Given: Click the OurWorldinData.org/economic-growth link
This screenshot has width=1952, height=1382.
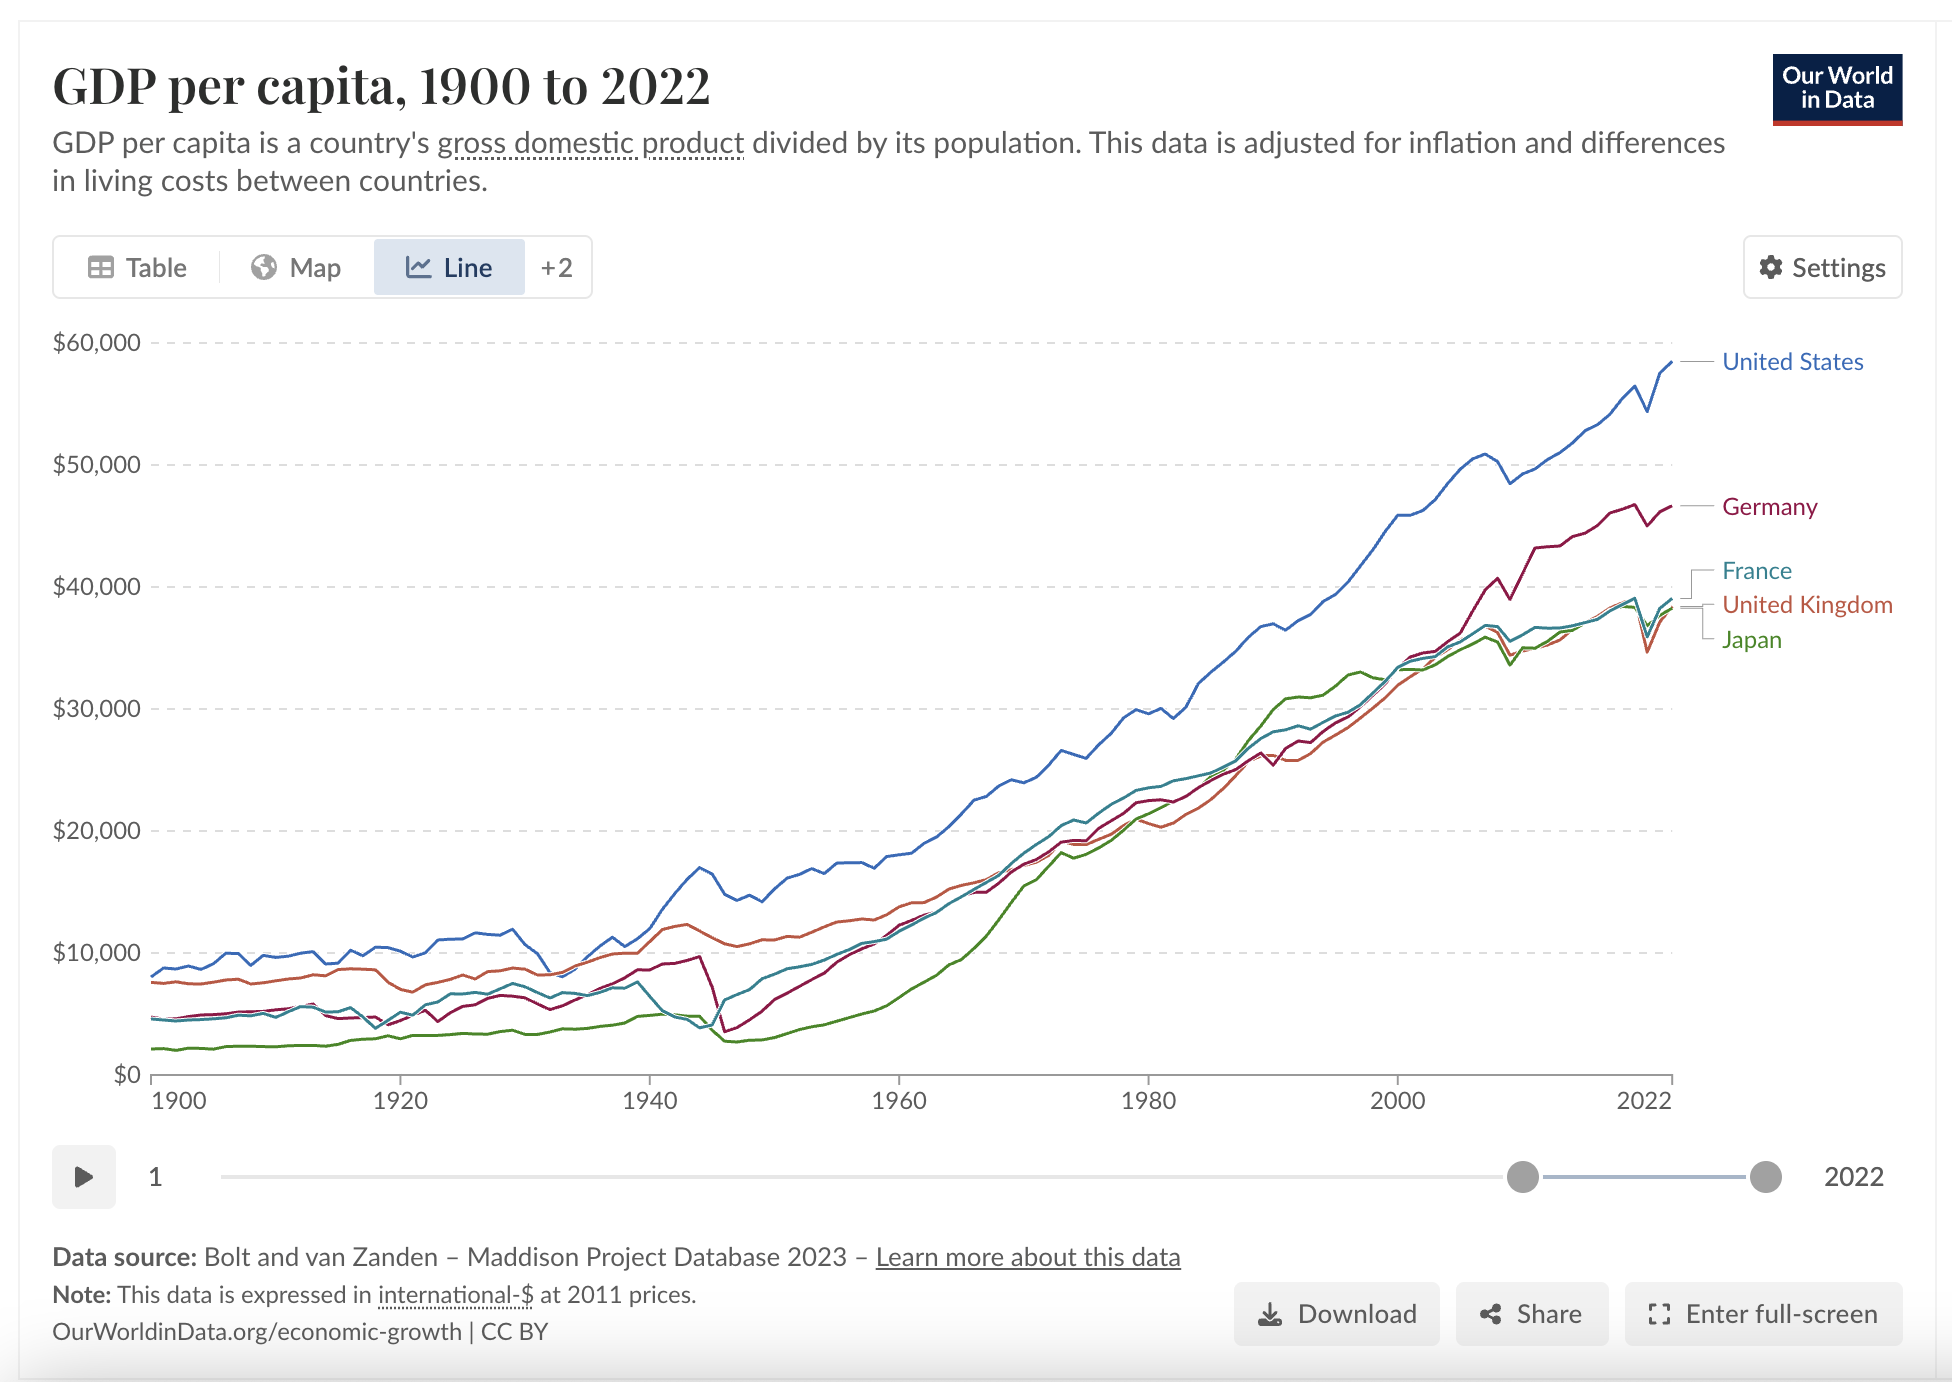Looking at the screenshot, I should (255, 1331).
